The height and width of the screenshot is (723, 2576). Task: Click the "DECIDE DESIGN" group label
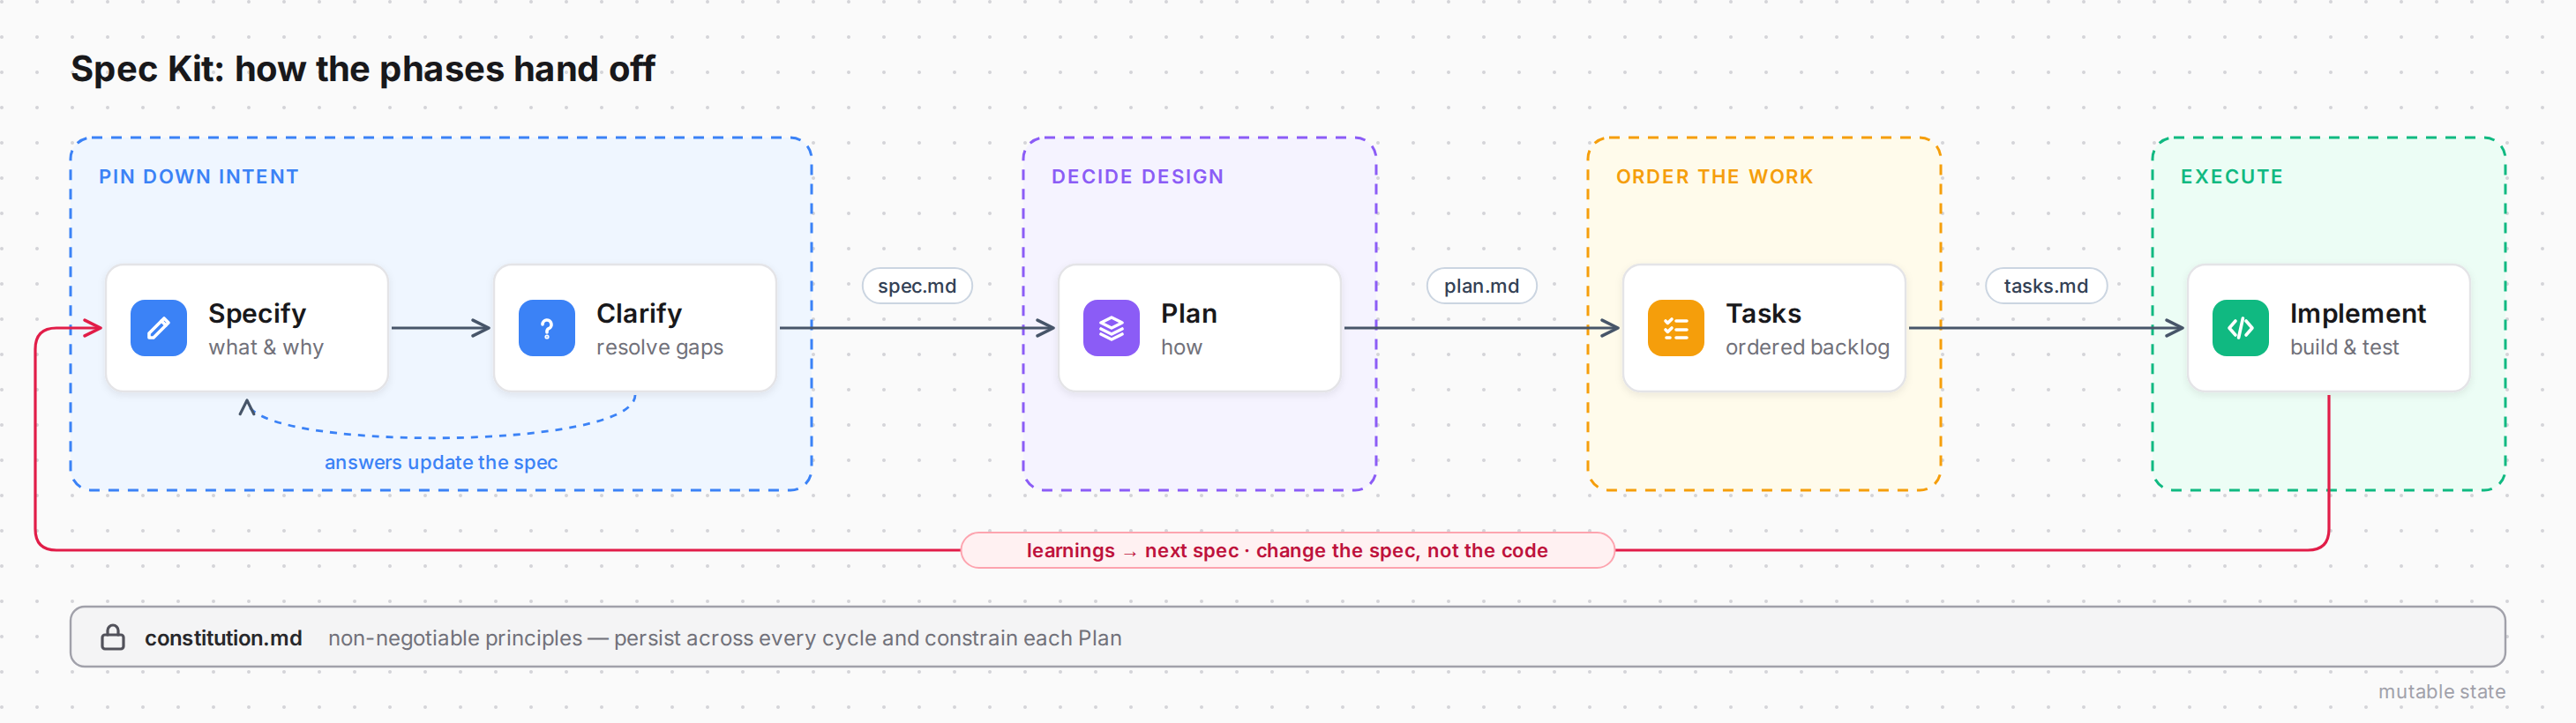pos(1138,177)
